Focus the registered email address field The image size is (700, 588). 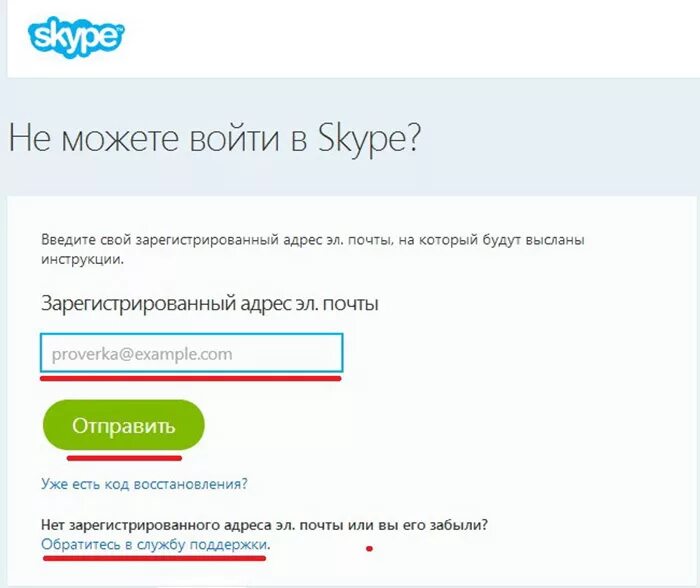coord(192,353)
